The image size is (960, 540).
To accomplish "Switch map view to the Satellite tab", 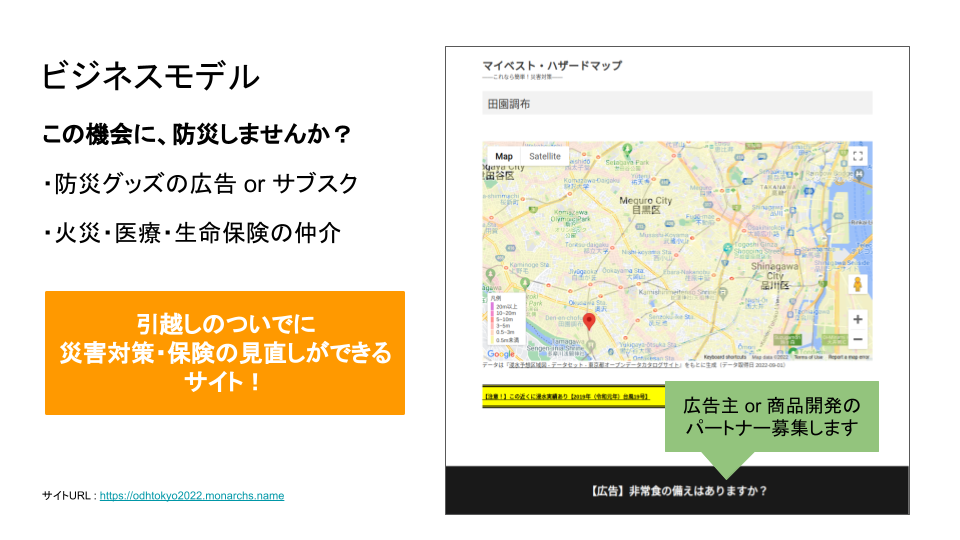I will click(x=545, y=156).
